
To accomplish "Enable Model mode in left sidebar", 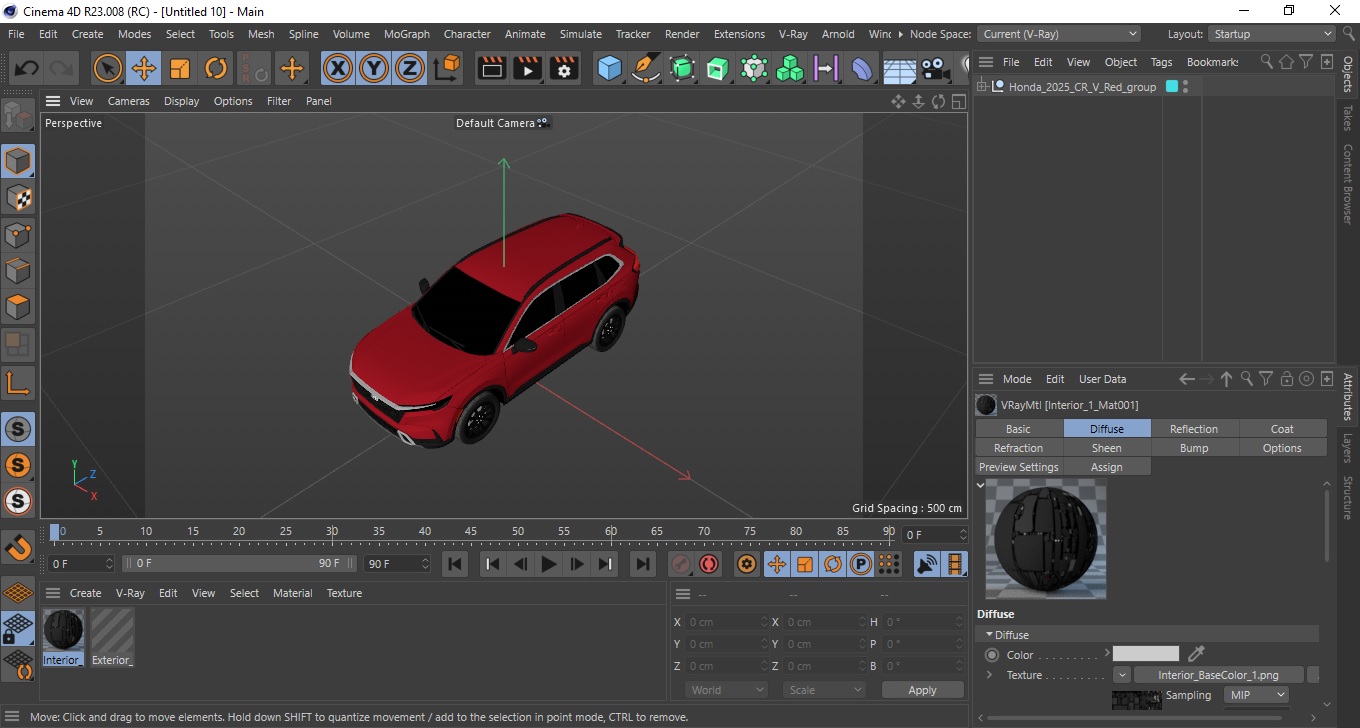I will point(18,162).
